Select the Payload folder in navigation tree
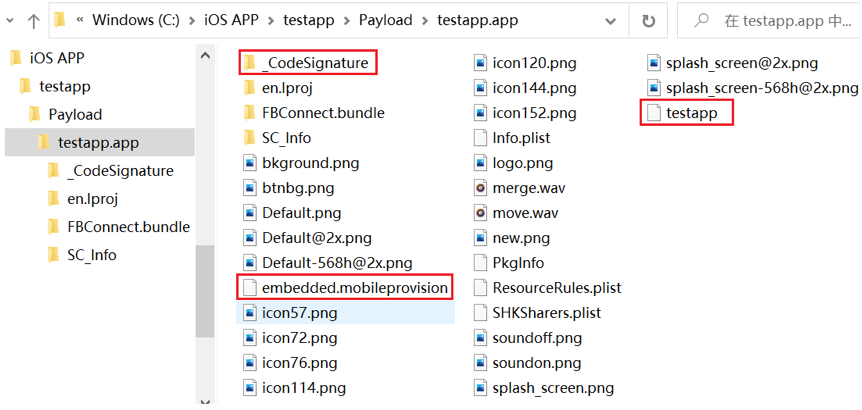Screen dimensions: 862x410 74,114
